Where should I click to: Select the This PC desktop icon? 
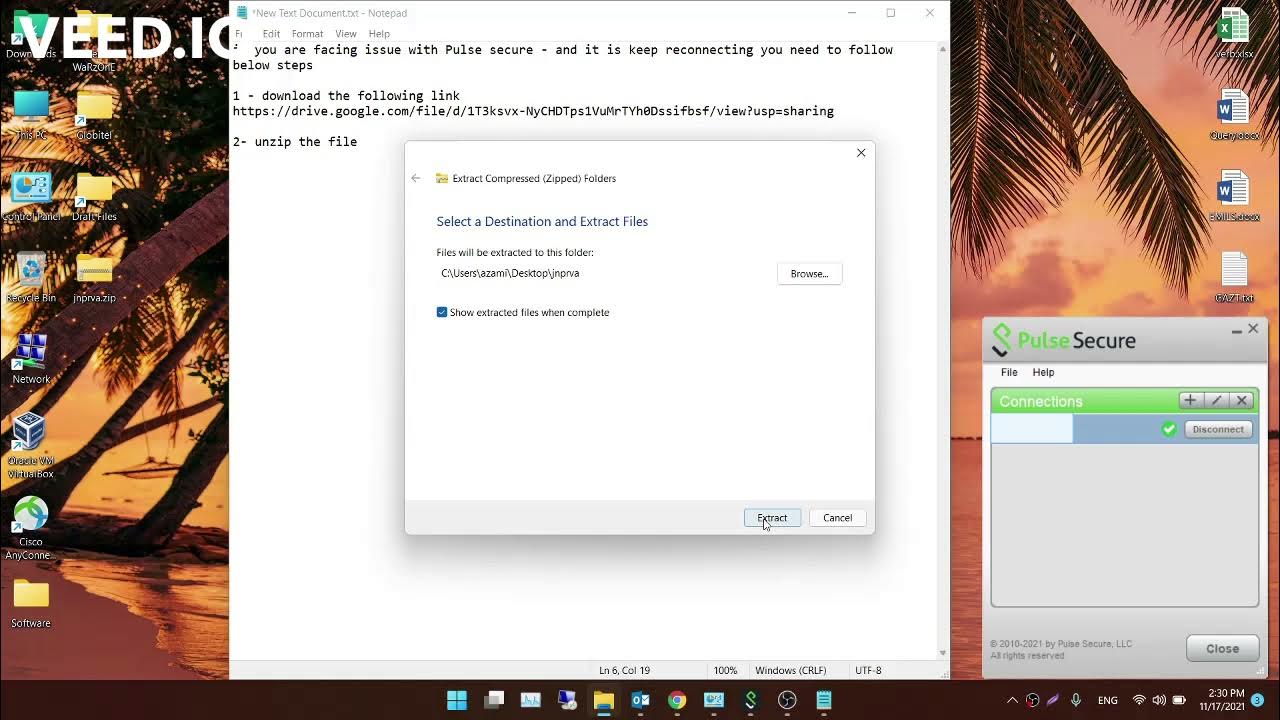click(31, 115)
